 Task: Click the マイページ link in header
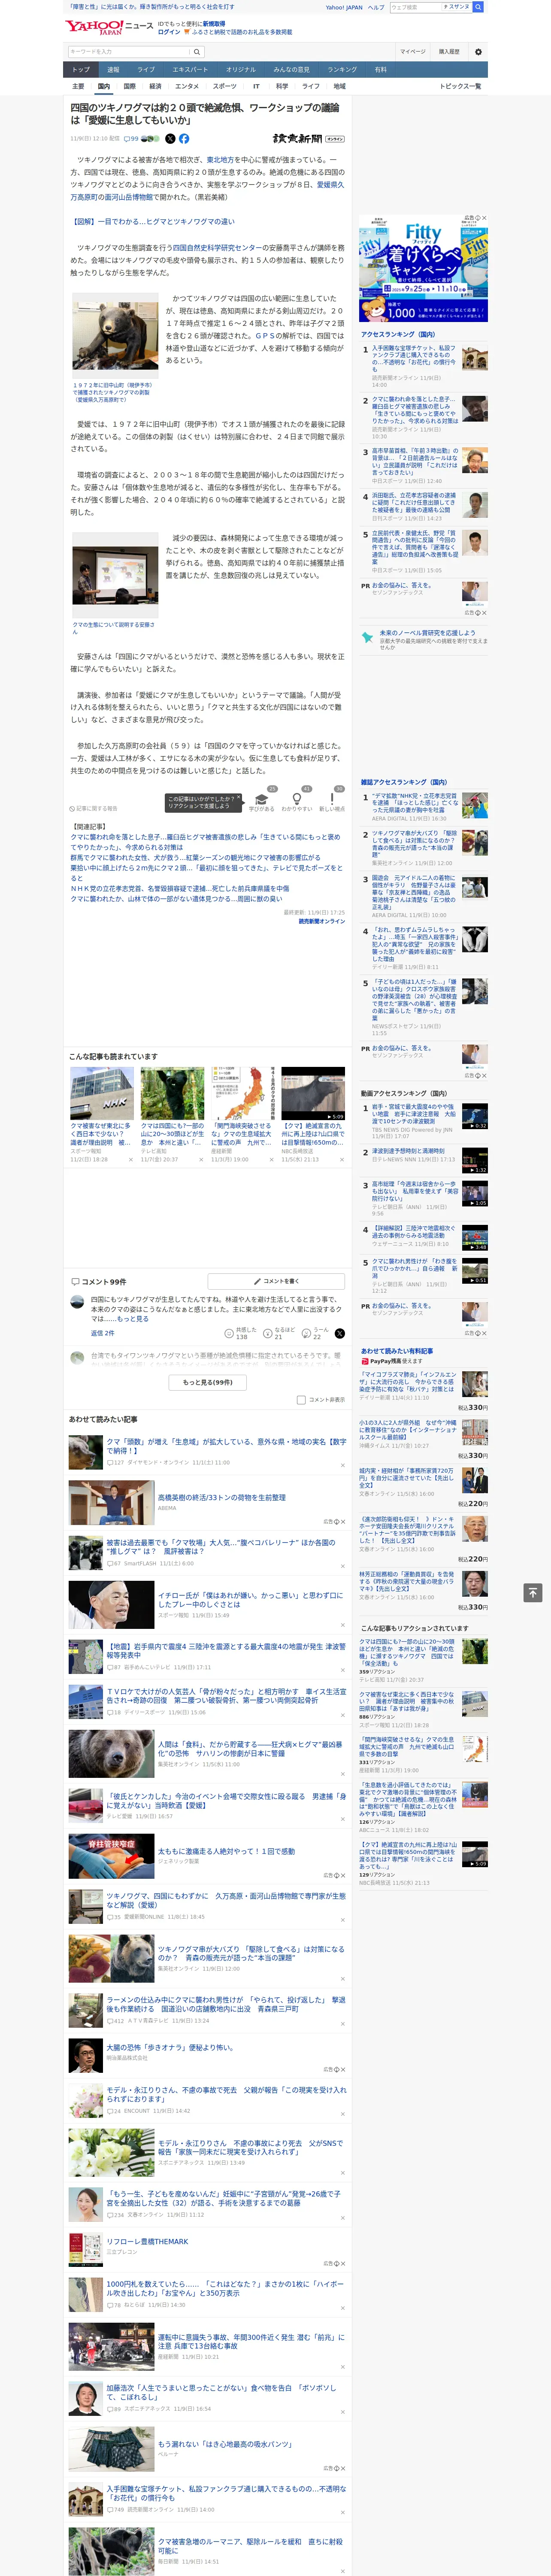pos(412,52)
